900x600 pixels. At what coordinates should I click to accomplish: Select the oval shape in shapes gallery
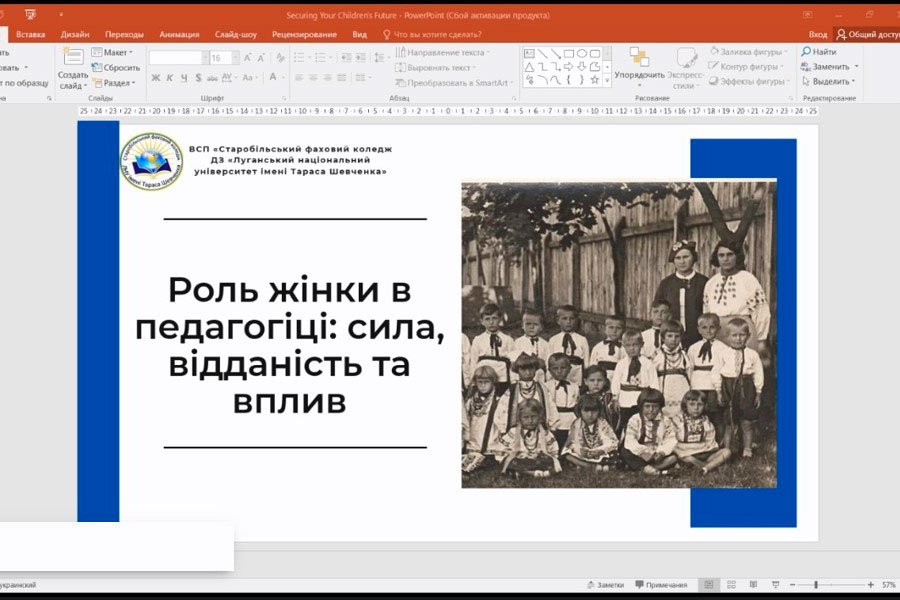click(x=582, y=53)
